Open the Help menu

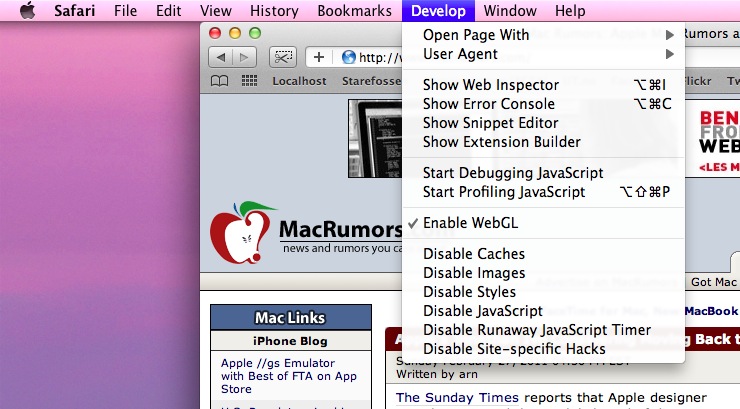pos(570,10)
